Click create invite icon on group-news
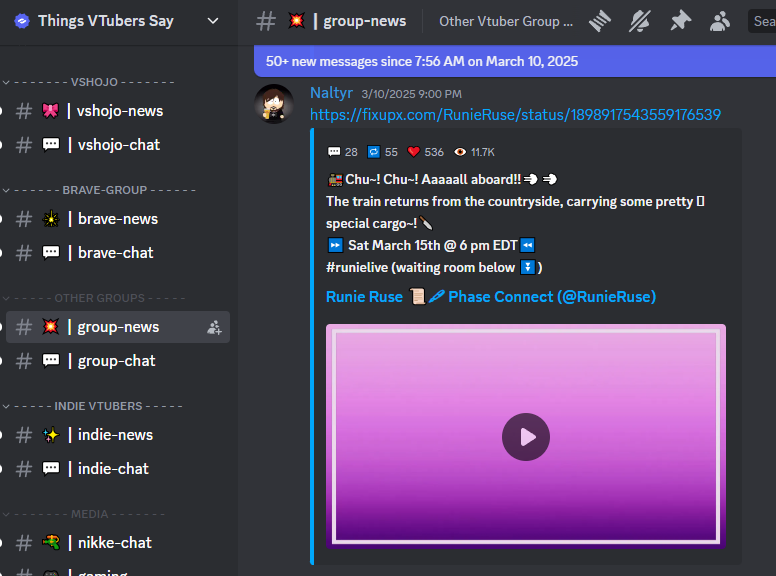 coord(214,327)
